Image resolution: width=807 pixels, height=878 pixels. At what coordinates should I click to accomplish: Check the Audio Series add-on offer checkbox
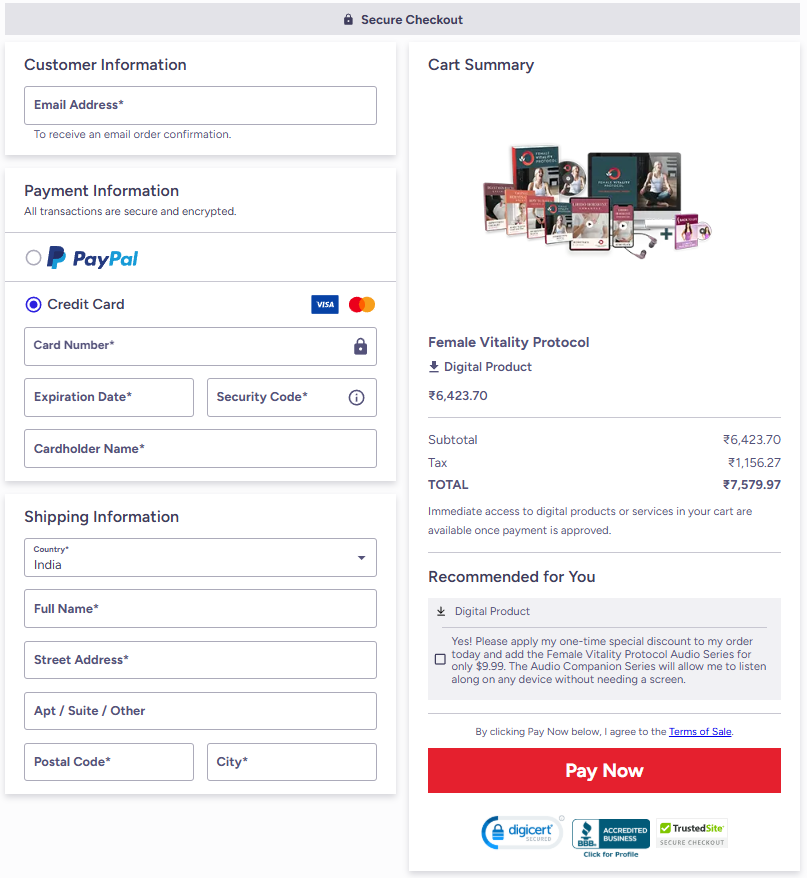(x=440, y=659)
